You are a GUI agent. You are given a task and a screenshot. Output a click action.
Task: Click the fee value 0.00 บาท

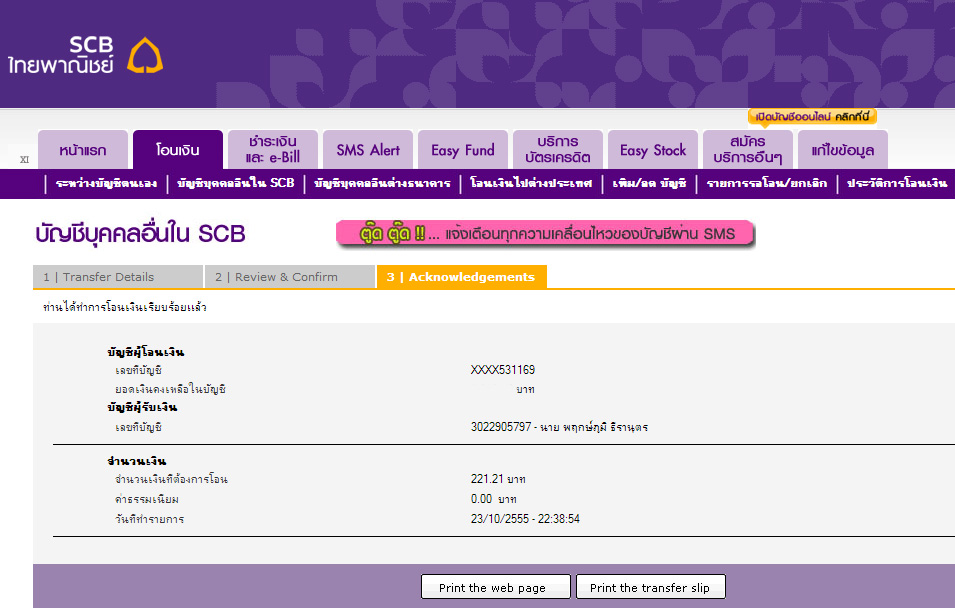[493, 500]
